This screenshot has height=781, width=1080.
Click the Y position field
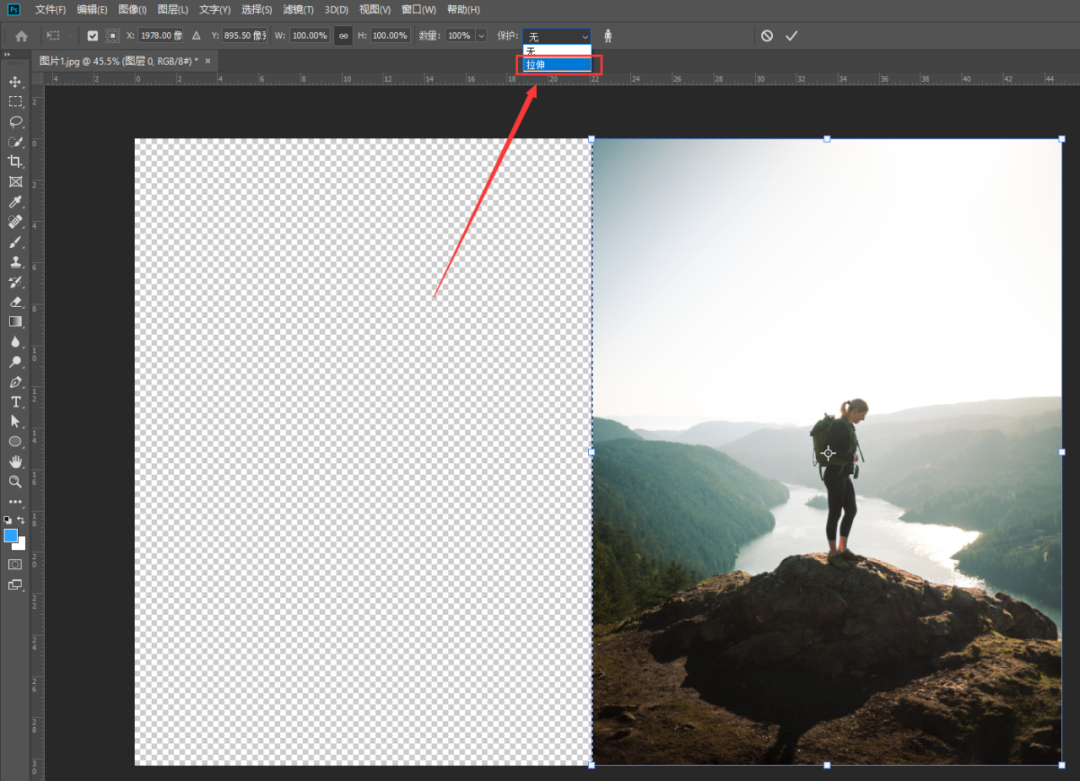pyautogui.click(x=245, y=36)
